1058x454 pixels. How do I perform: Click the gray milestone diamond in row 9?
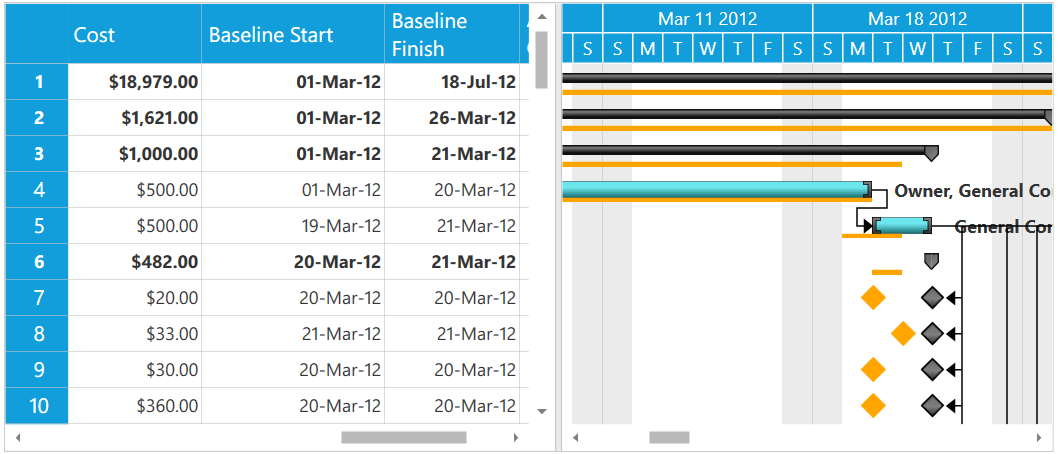932,370
